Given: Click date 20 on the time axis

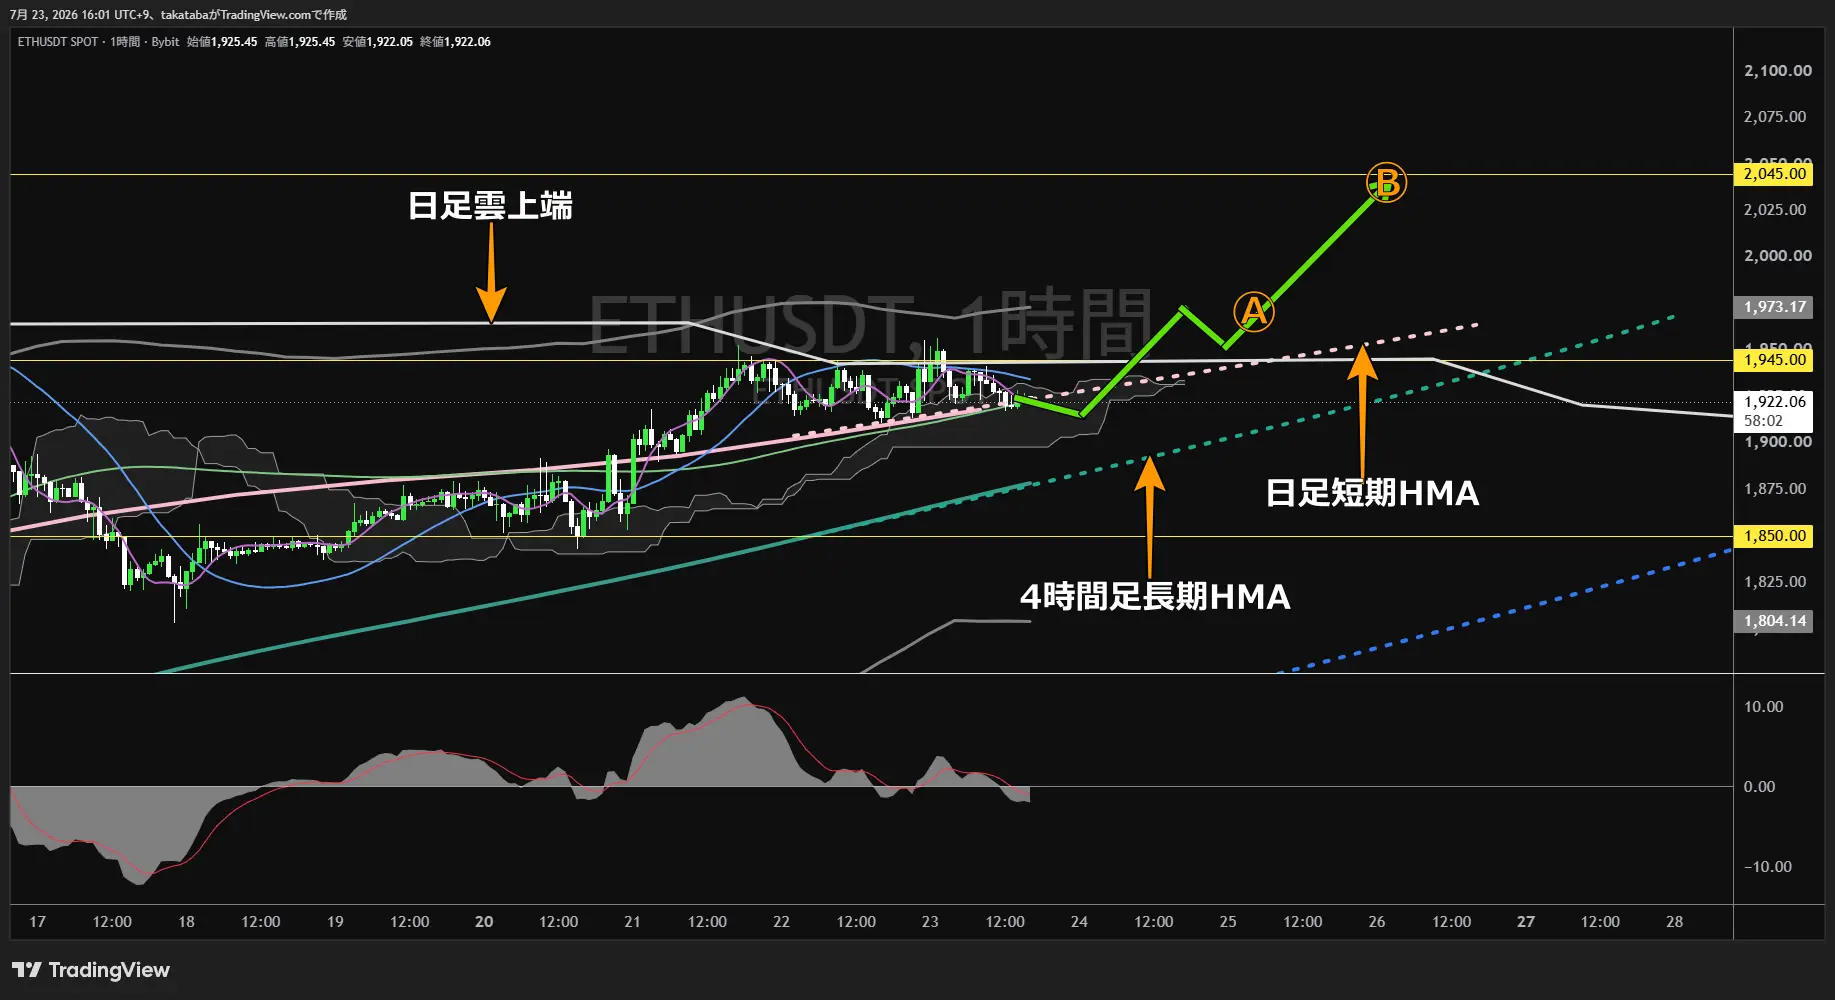Looking at the screenshot, I should pos(484,922).
